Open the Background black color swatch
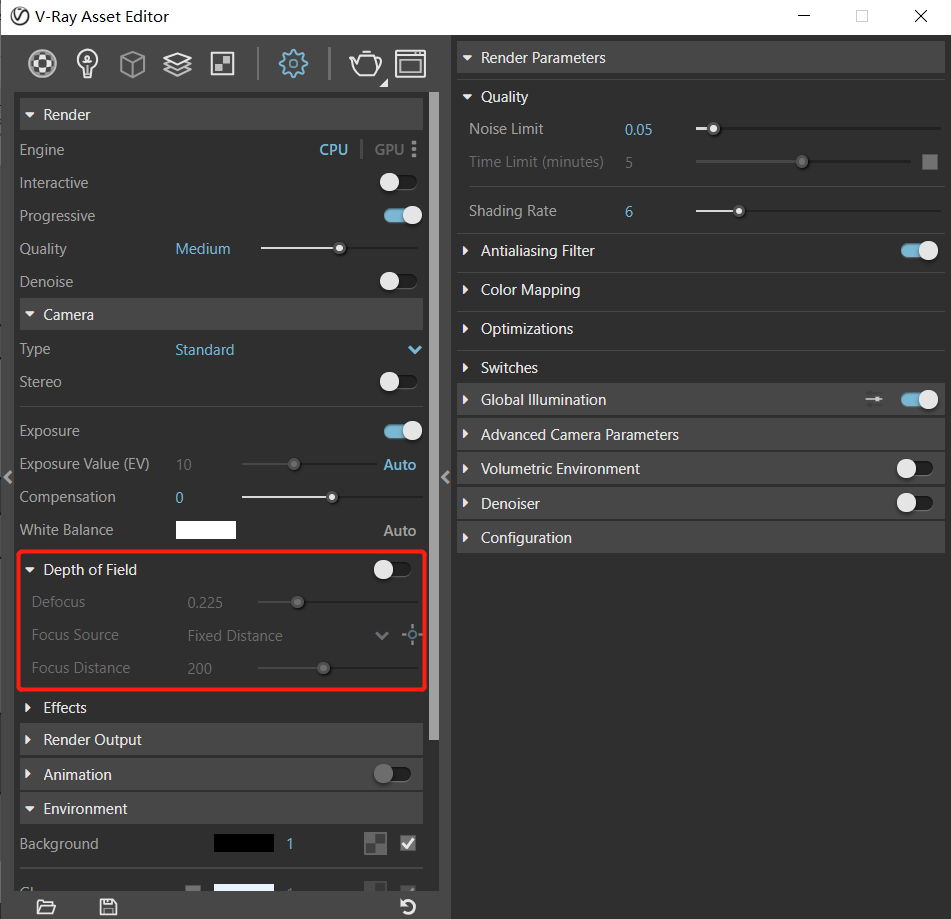This screenshot has height=919, width=951. pyautogui.click(x=244, y=843)
